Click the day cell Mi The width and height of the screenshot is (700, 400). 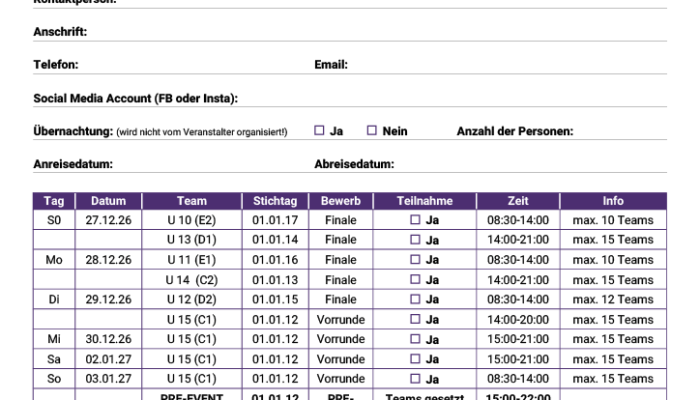click(x=54, y=339)
